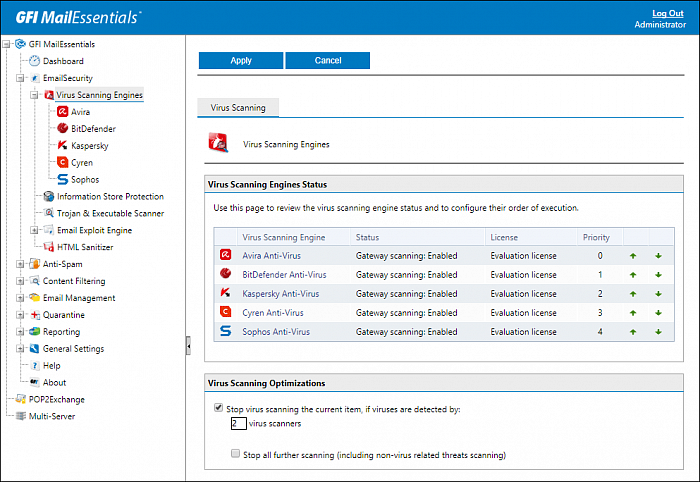Image resolution: width=700 pixels, height=482 pixels.
Task: Click the Dashboard clock icon
Action: (34, 61)
